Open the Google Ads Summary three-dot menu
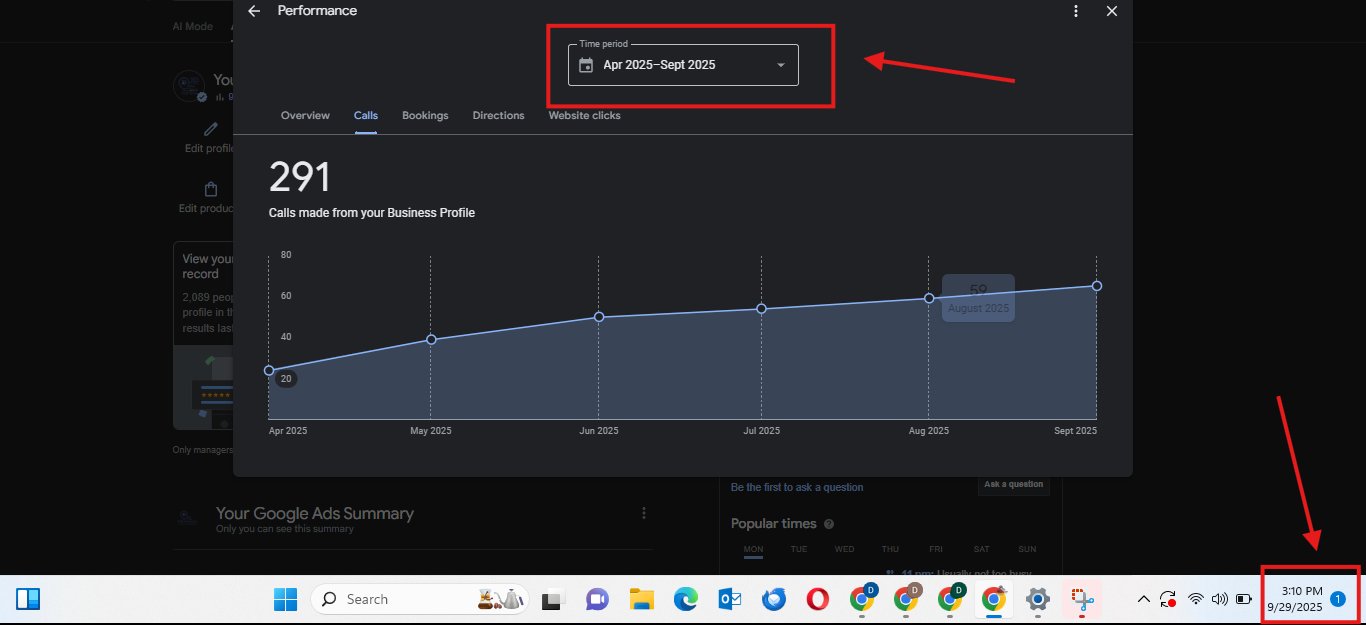 [644, 513]
